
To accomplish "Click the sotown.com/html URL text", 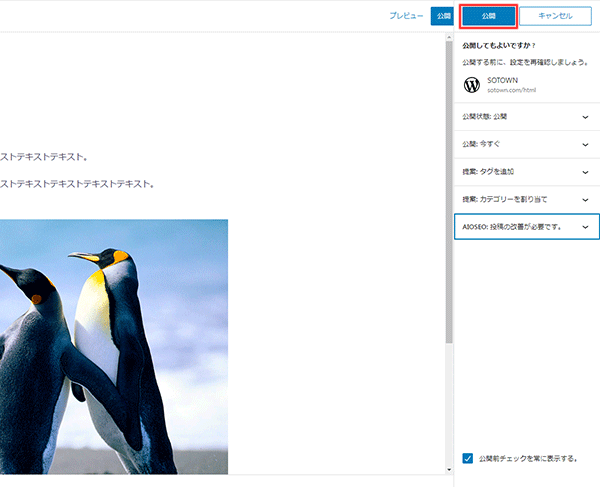I will pyautogui.click(x=511, y=90).
